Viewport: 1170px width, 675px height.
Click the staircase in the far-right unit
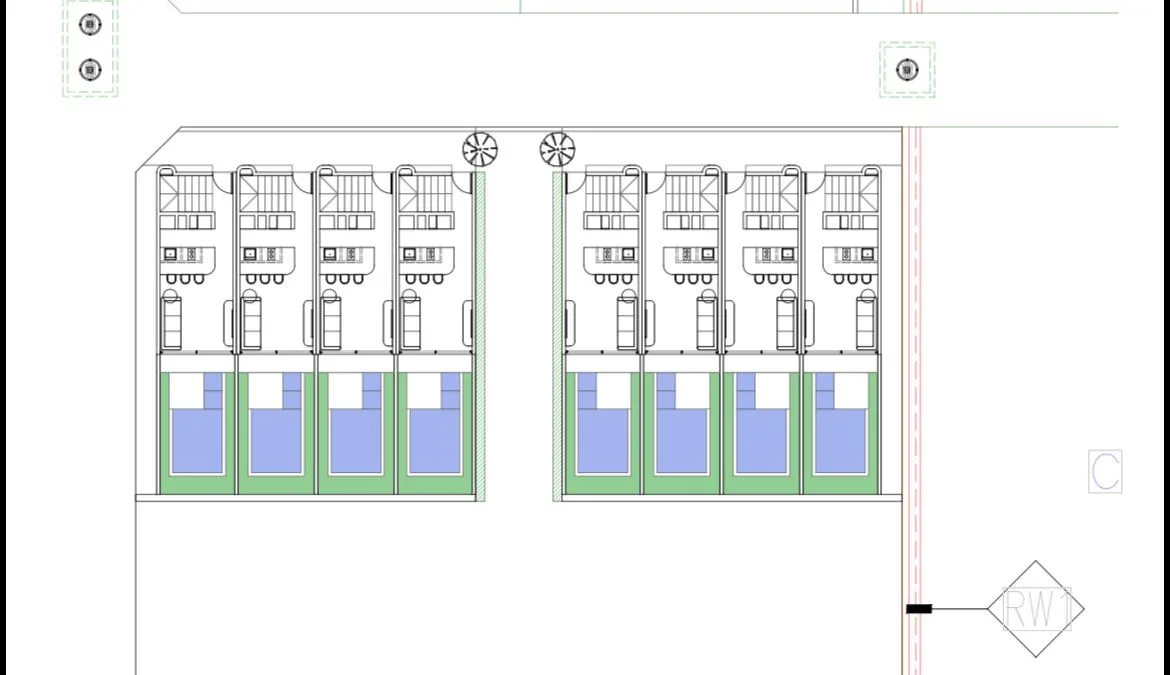click(851, 192)
